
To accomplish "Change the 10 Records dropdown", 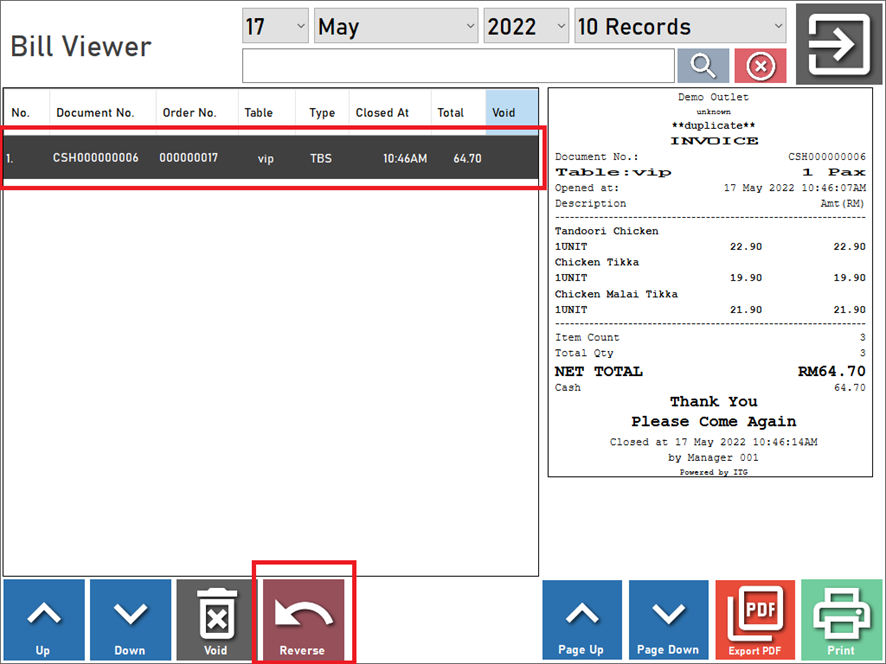I will (x=680, y=26).
